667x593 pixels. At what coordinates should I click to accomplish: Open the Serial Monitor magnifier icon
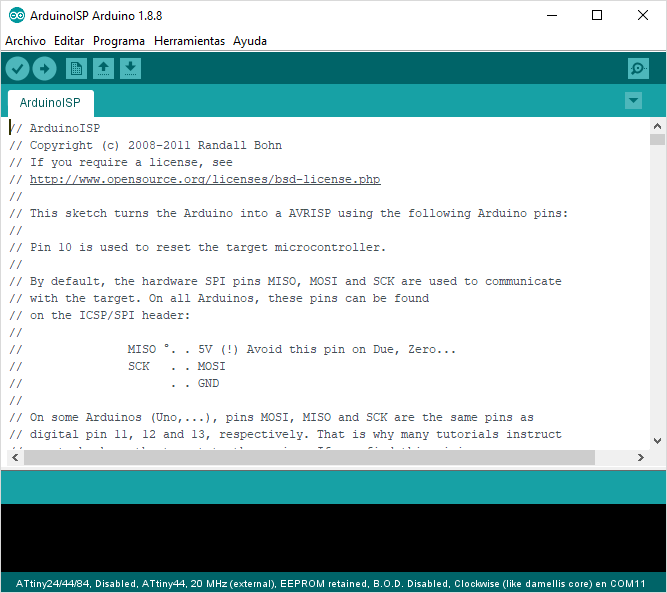638,68
